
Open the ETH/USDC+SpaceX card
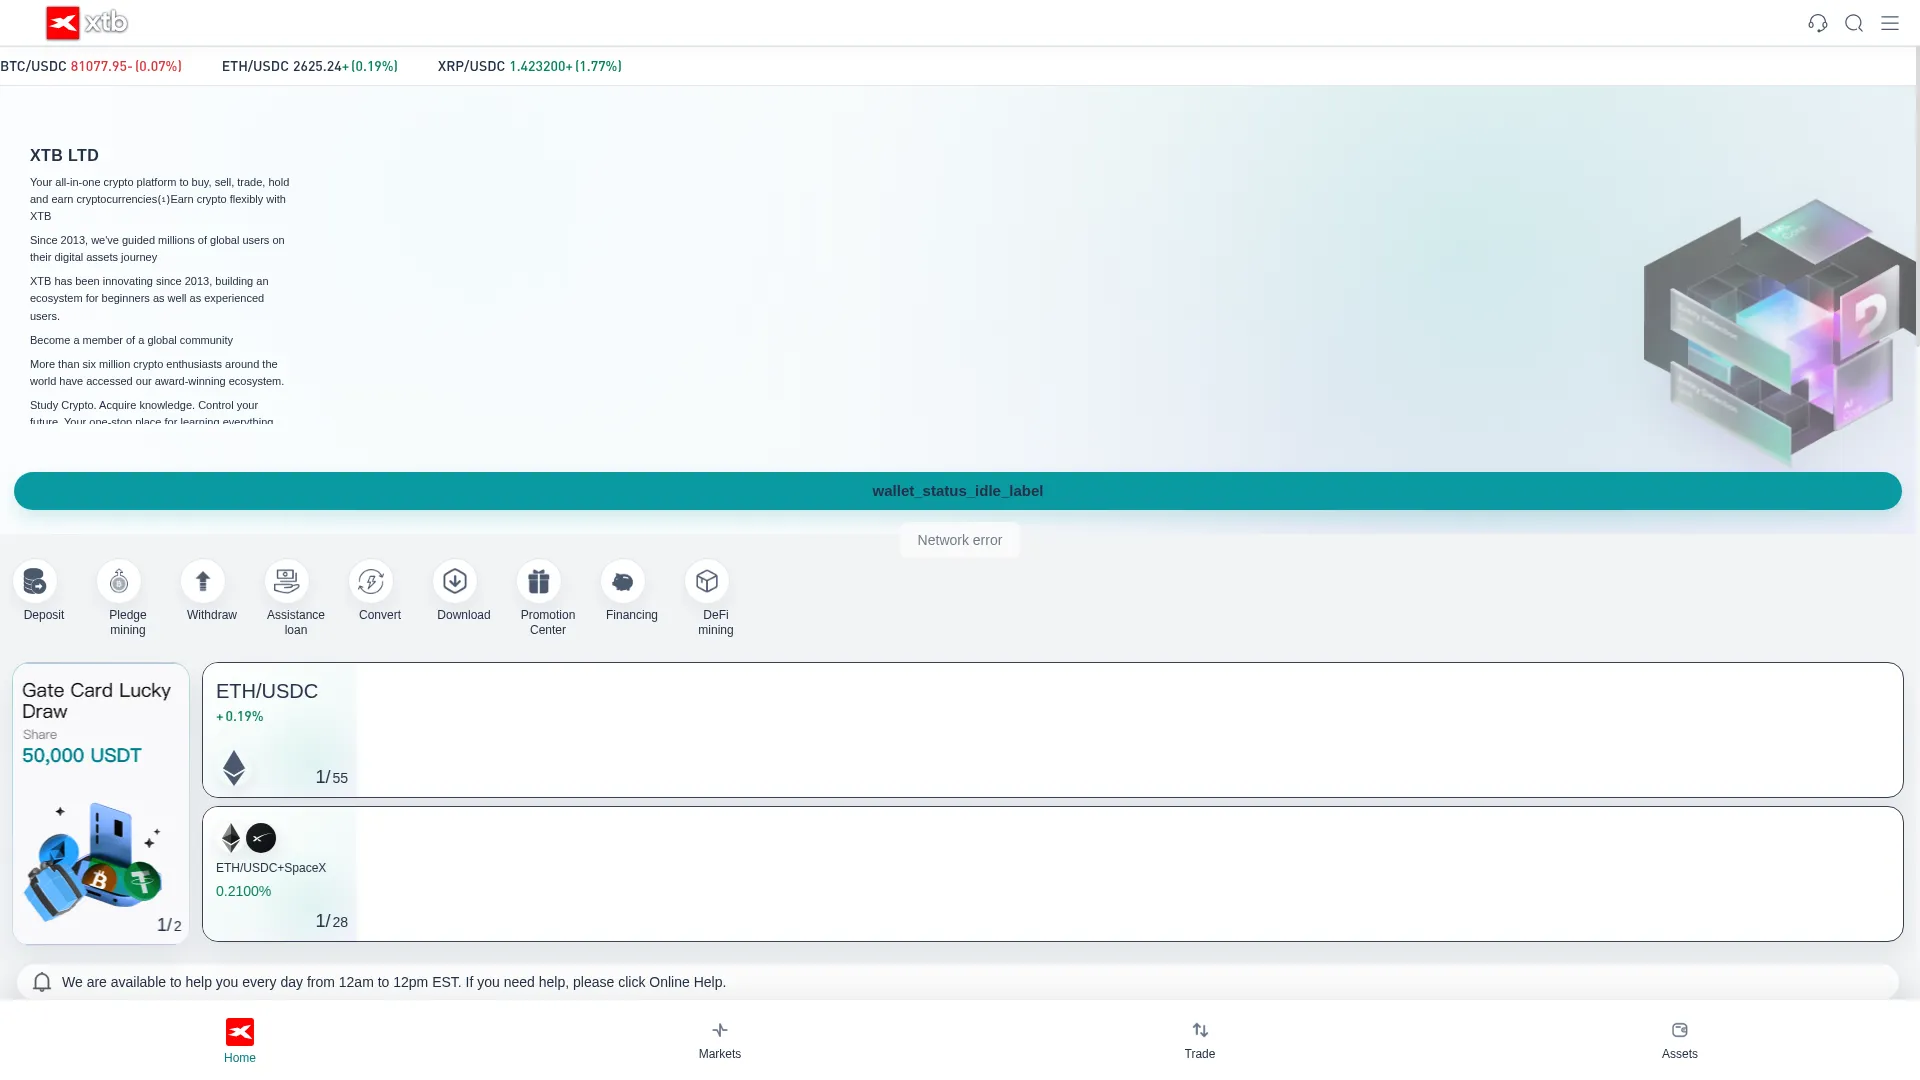point(1053,874)
